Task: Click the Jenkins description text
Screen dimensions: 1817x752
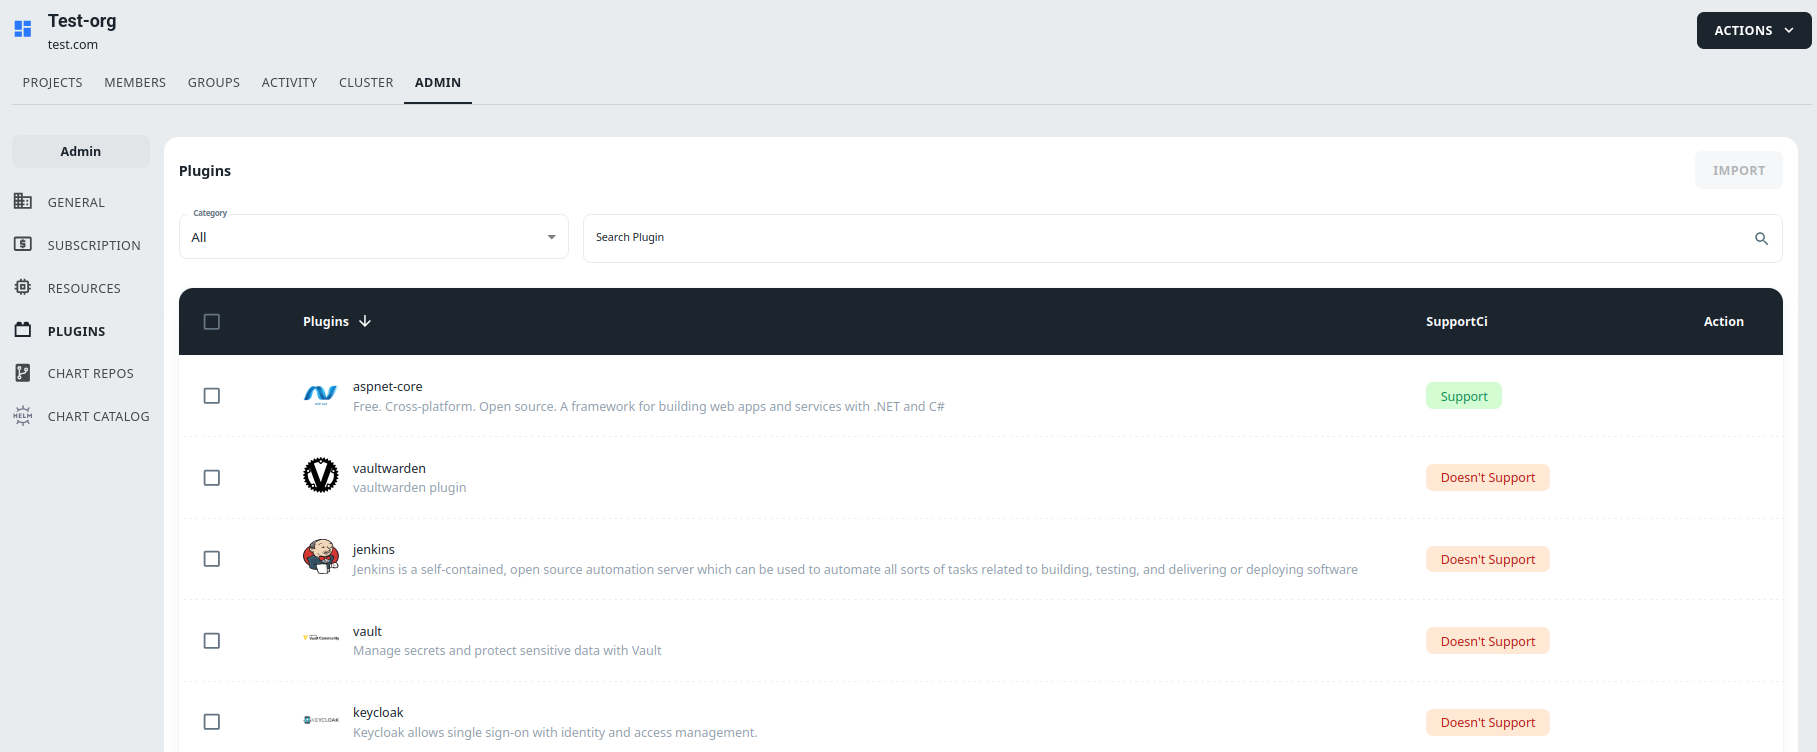Action: coord(855,569)
